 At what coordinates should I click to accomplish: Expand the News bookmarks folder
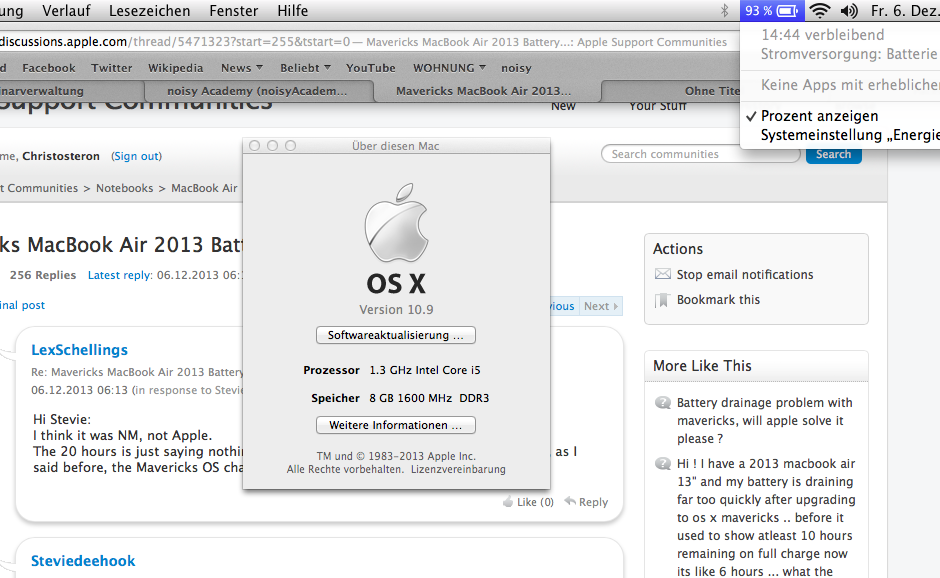pos(242,68)
